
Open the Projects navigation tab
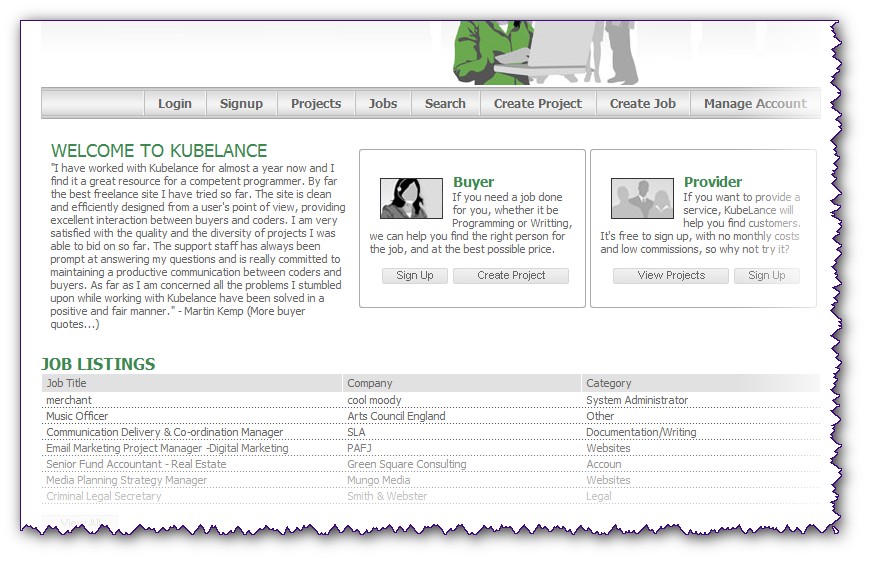[x=316, y=103]
